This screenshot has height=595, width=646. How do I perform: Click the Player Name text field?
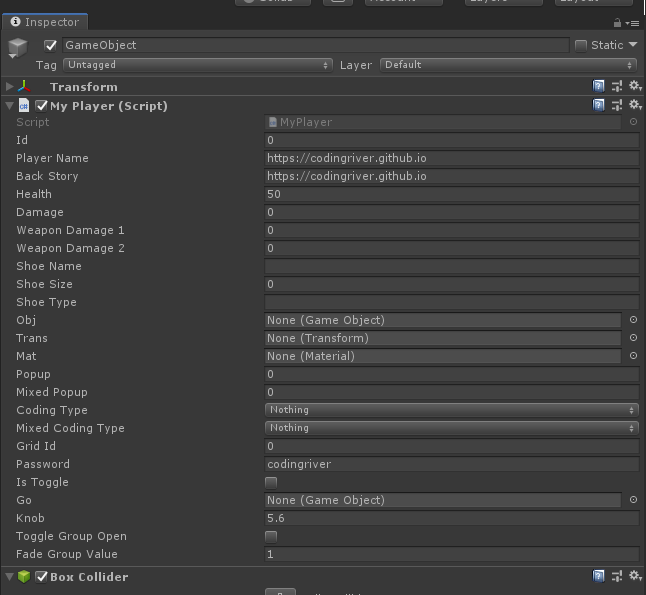(452, 158)
